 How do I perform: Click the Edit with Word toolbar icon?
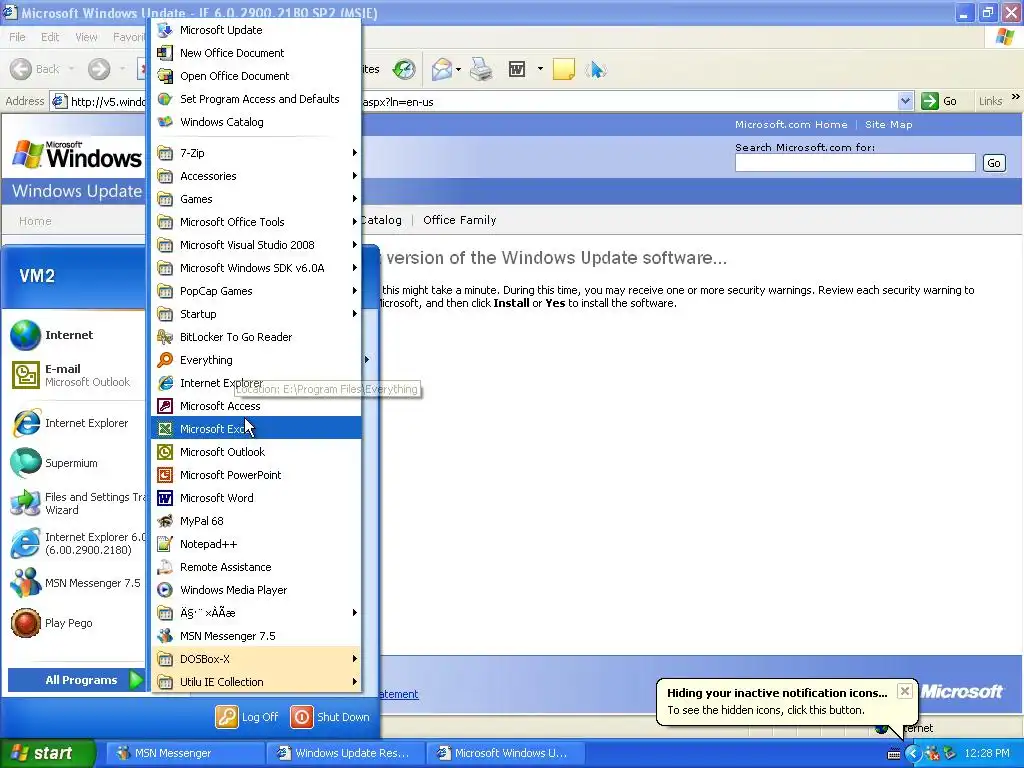pos(517,69)
